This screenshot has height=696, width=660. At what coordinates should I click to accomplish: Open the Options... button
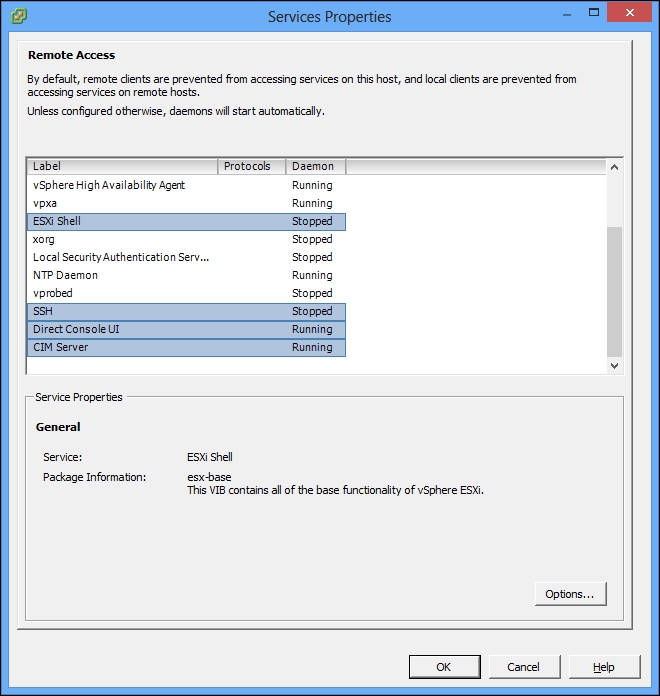570,594
